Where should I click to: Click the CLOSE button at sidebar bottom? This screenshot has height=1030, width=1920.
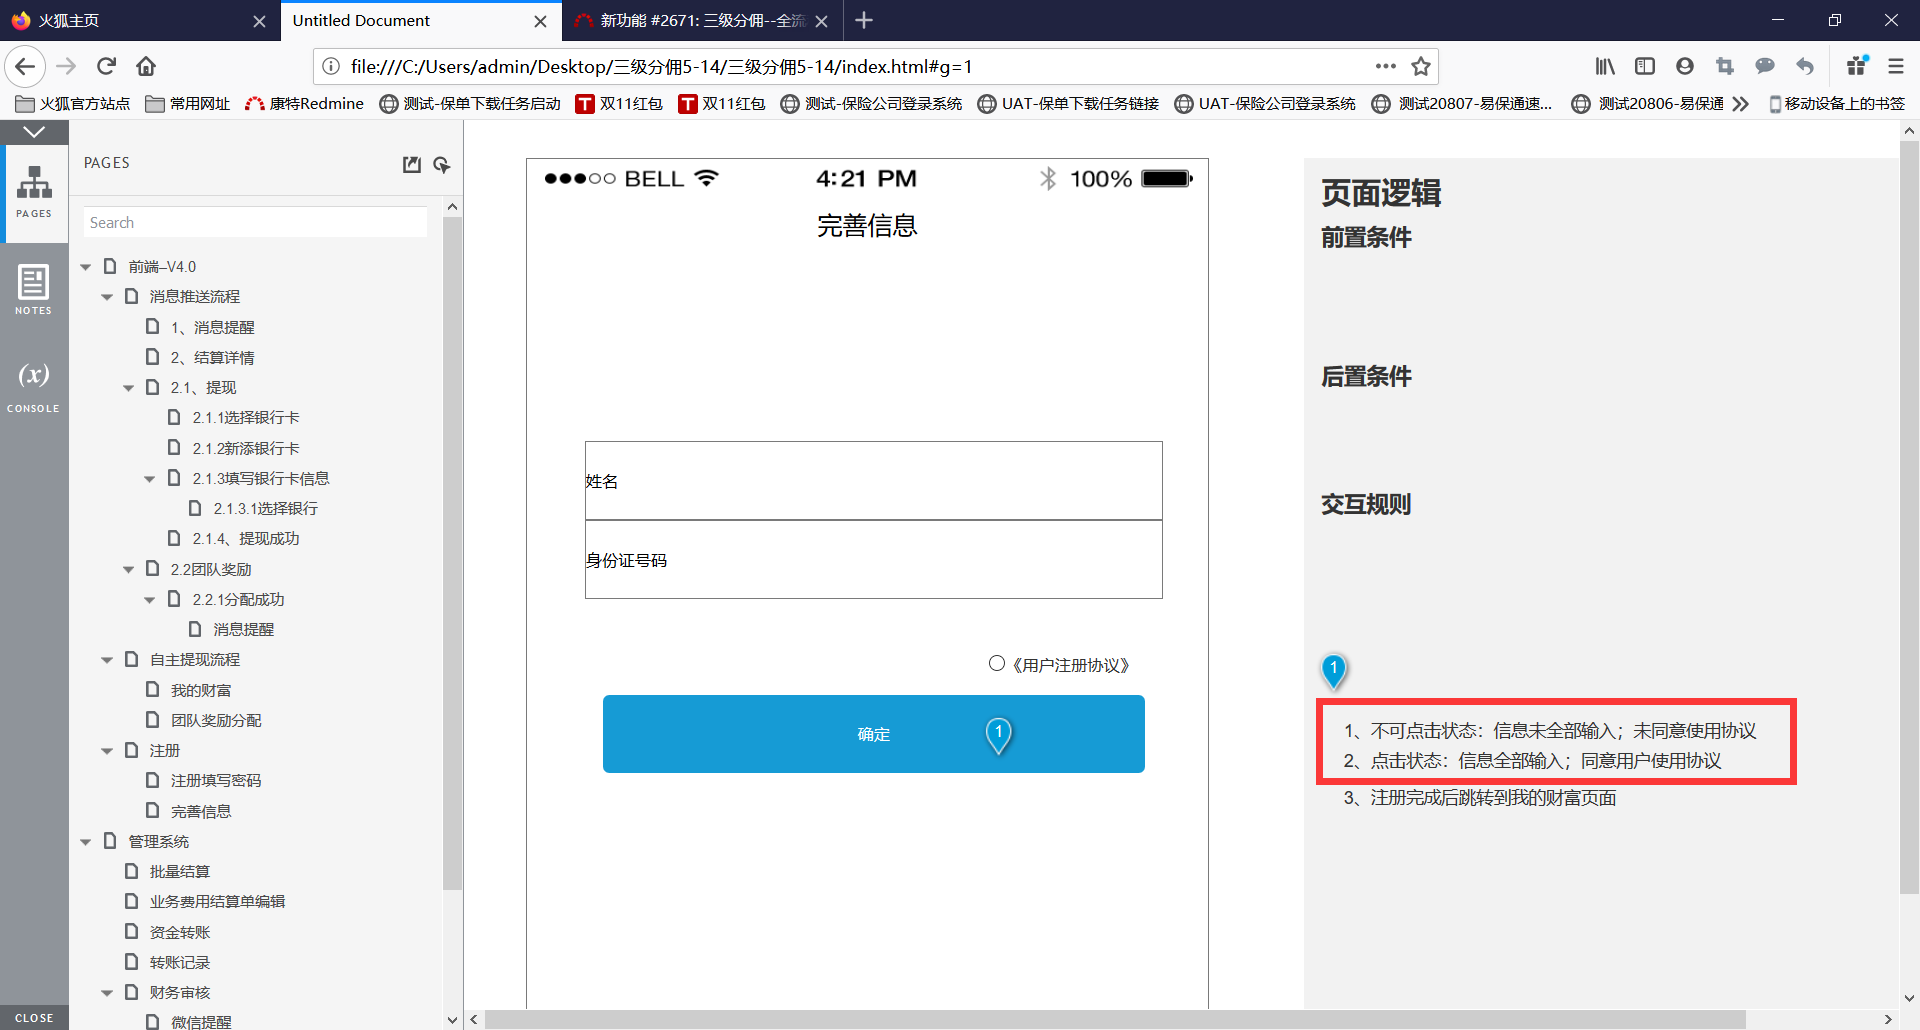pyautogui.click(x=34, y=1018)
